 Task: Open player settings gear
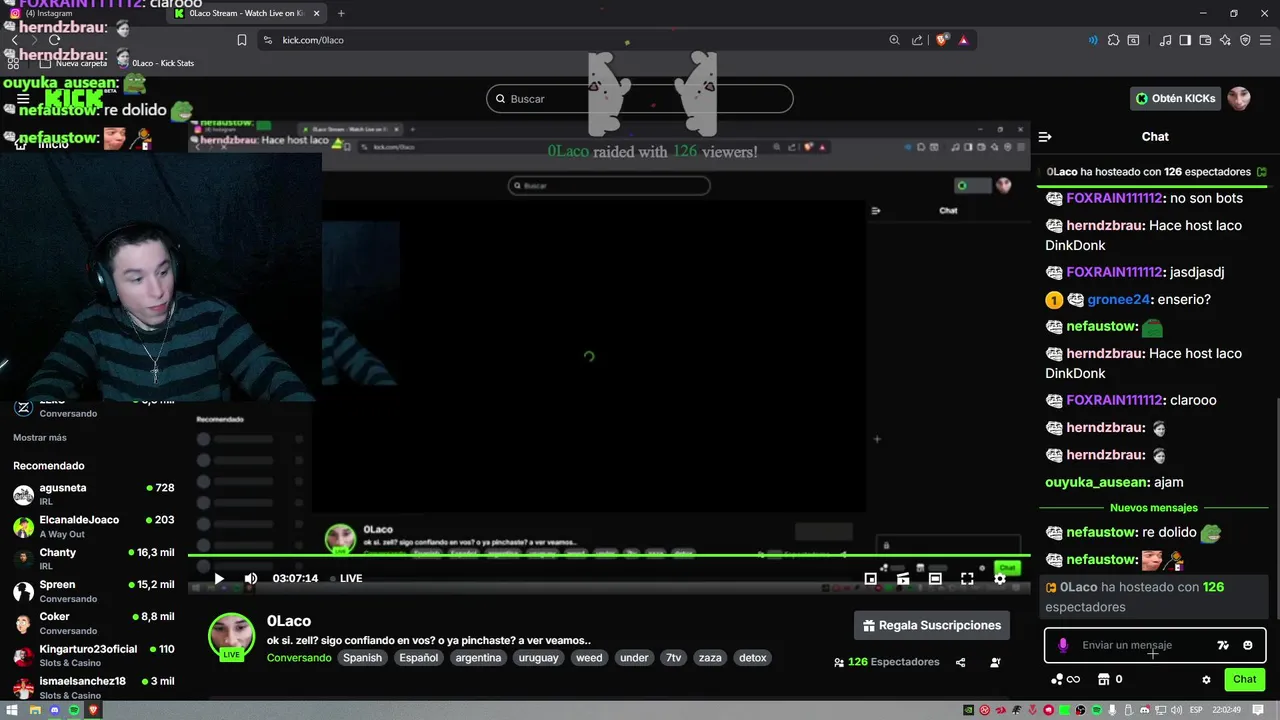(999, 578)
